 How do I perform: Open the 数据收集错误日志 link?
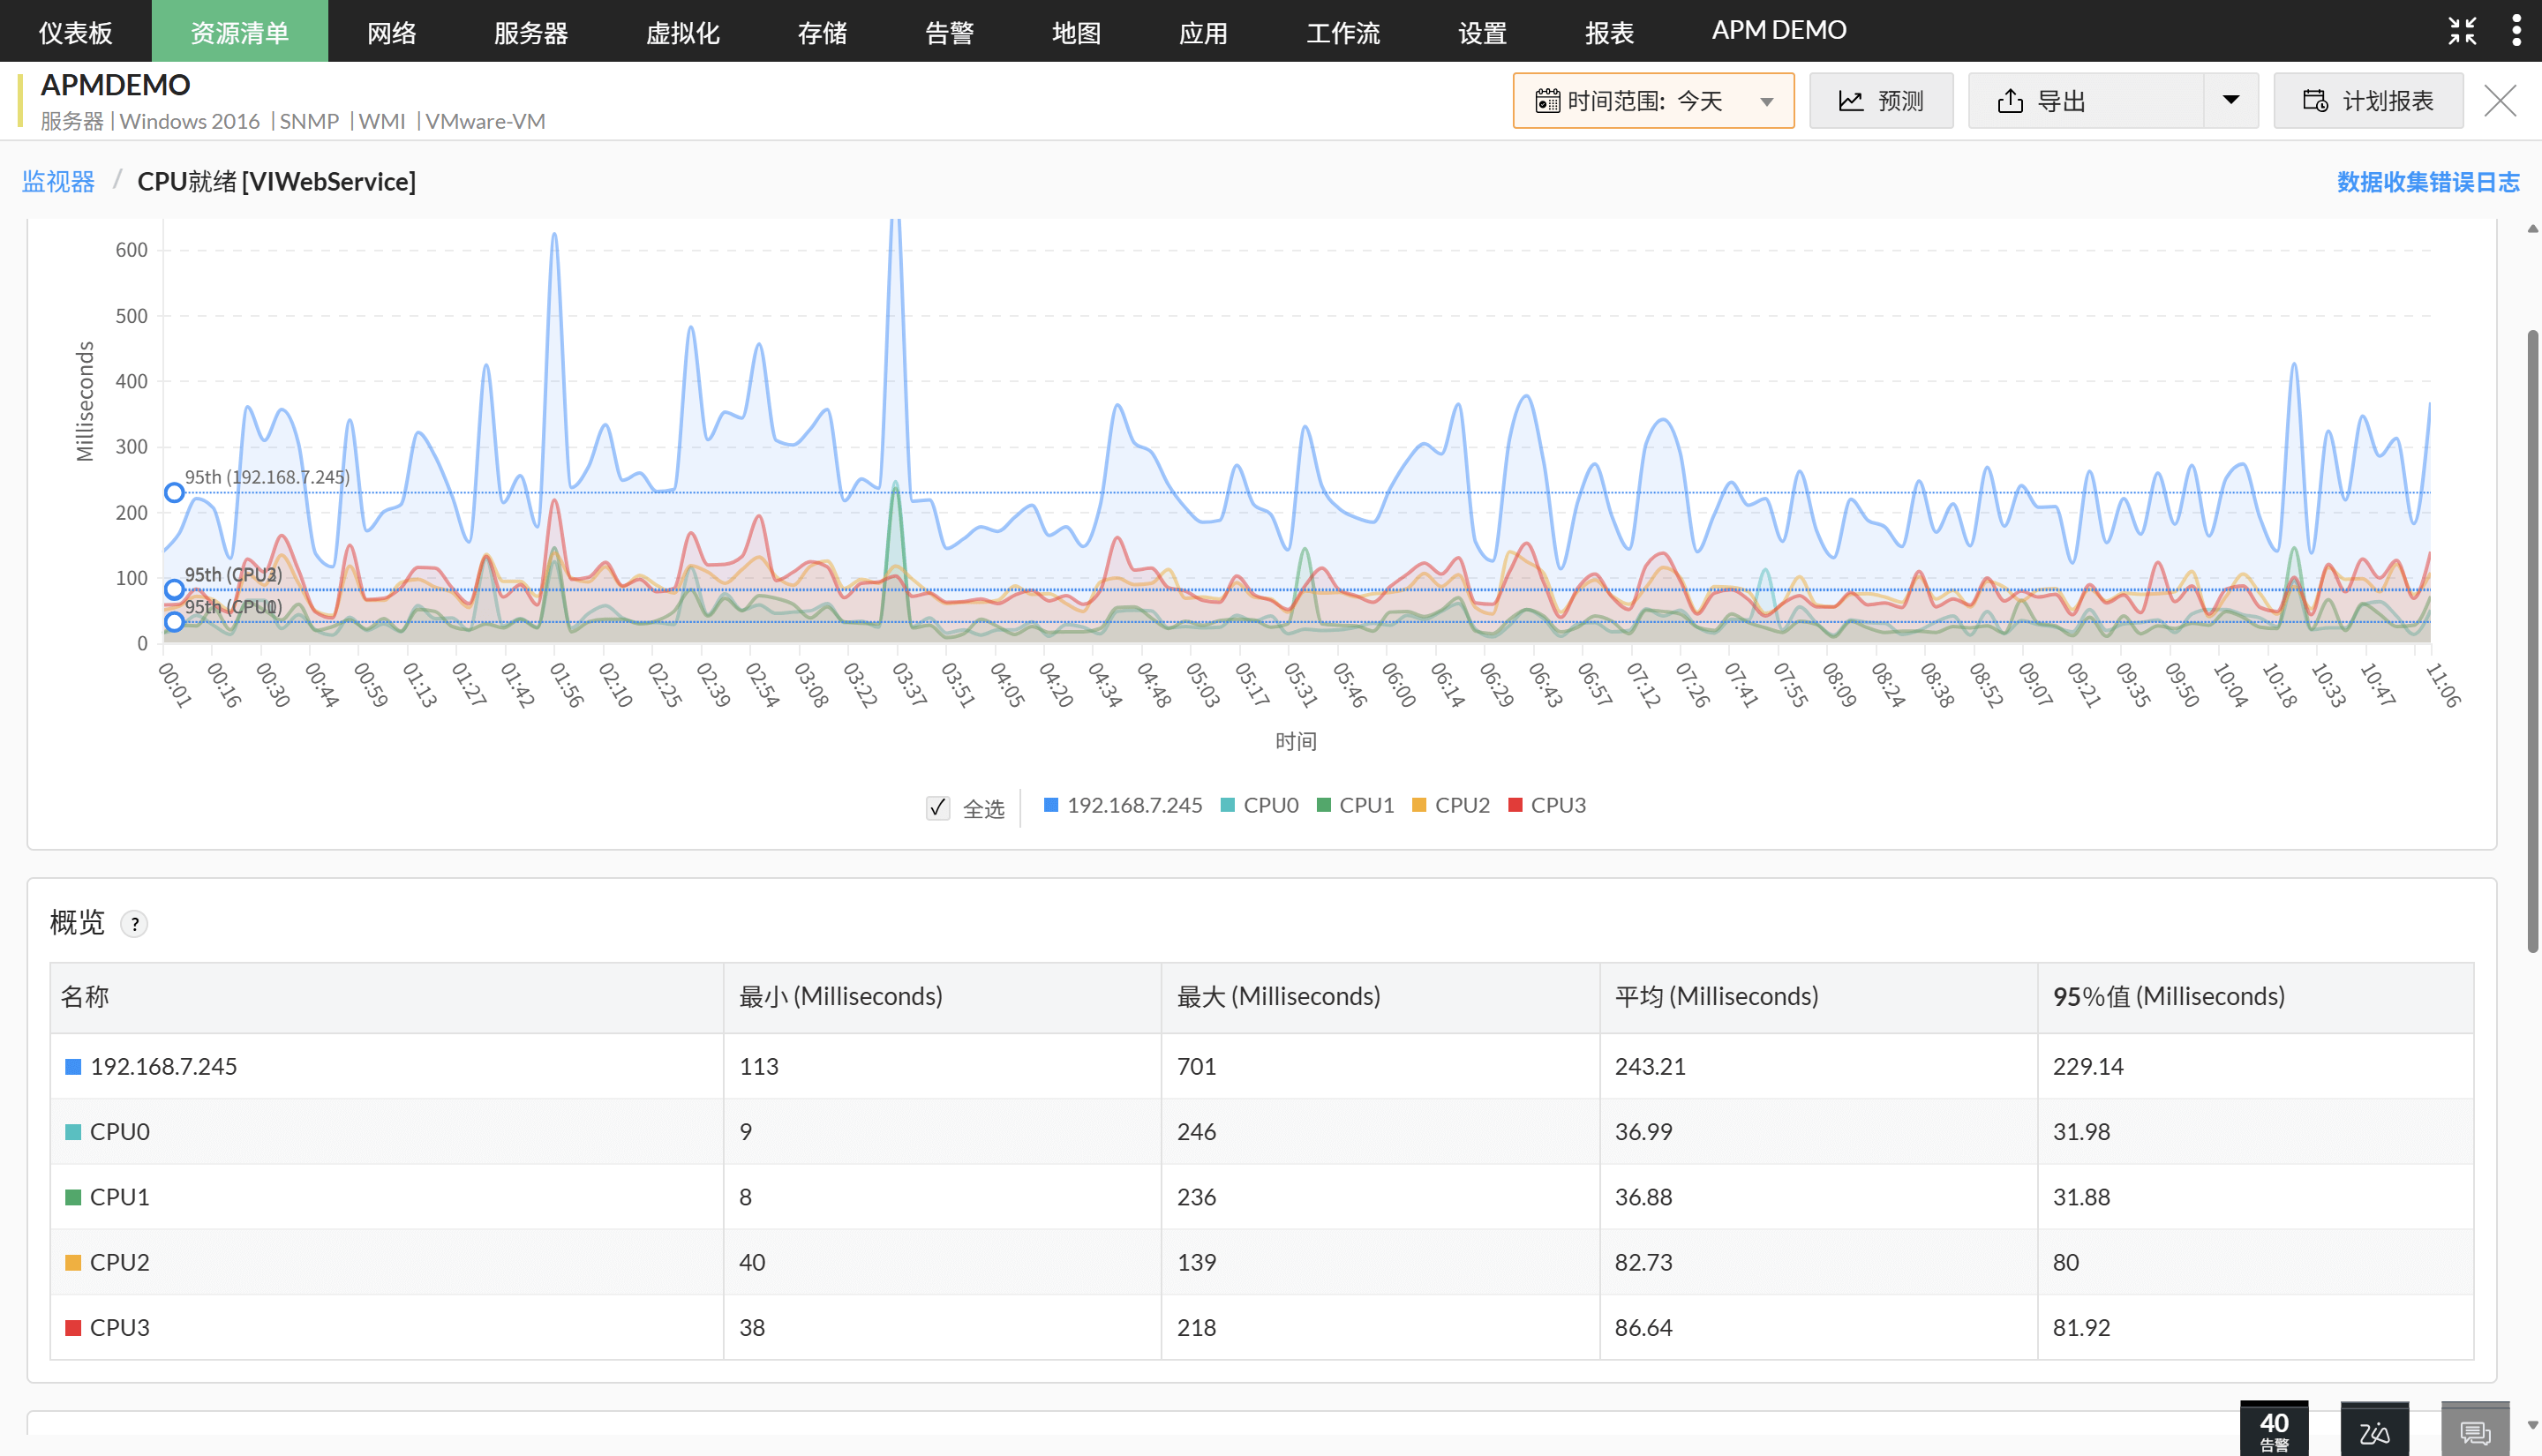tap(2427, 182)
